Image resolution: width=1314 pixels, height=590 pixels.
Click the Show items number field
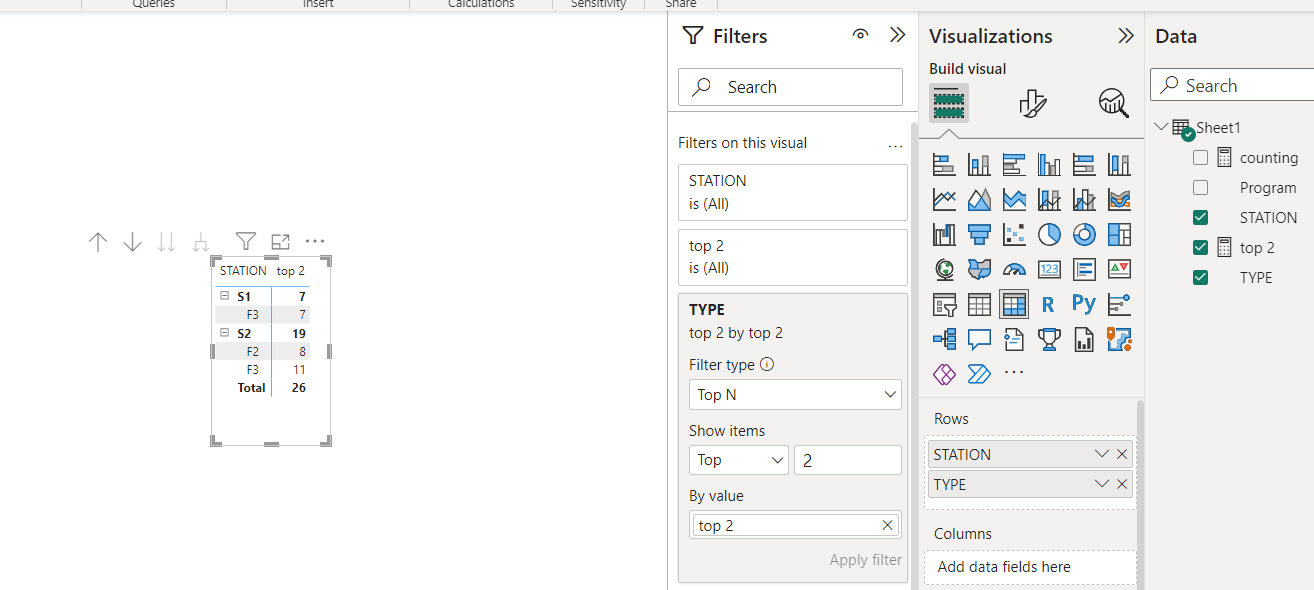tap(848, 460)
